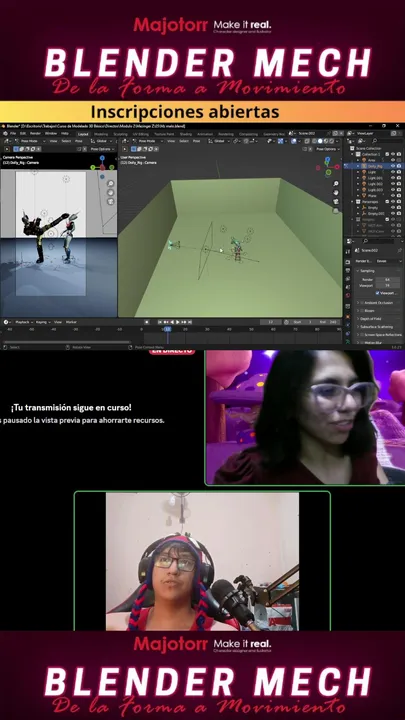Open Pose Mode dropdown in user perspective viewport
Screen dimensions: 405x720
(x=148, y=141)
